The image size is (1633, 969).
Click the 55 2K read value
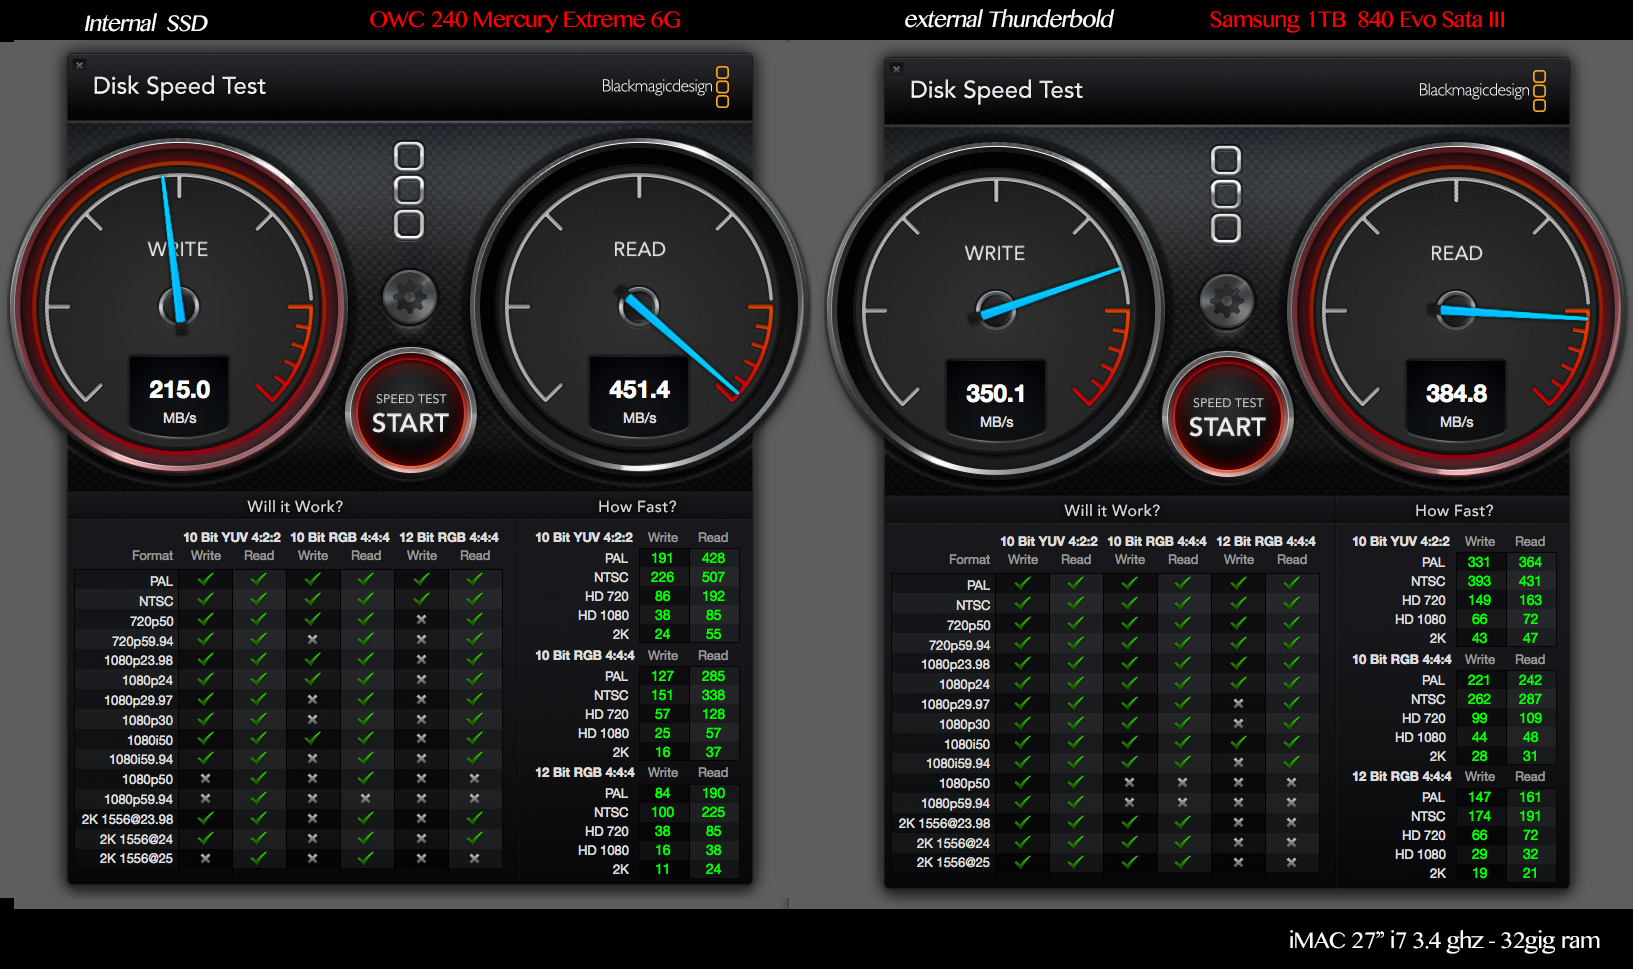[x=713, y=634]
